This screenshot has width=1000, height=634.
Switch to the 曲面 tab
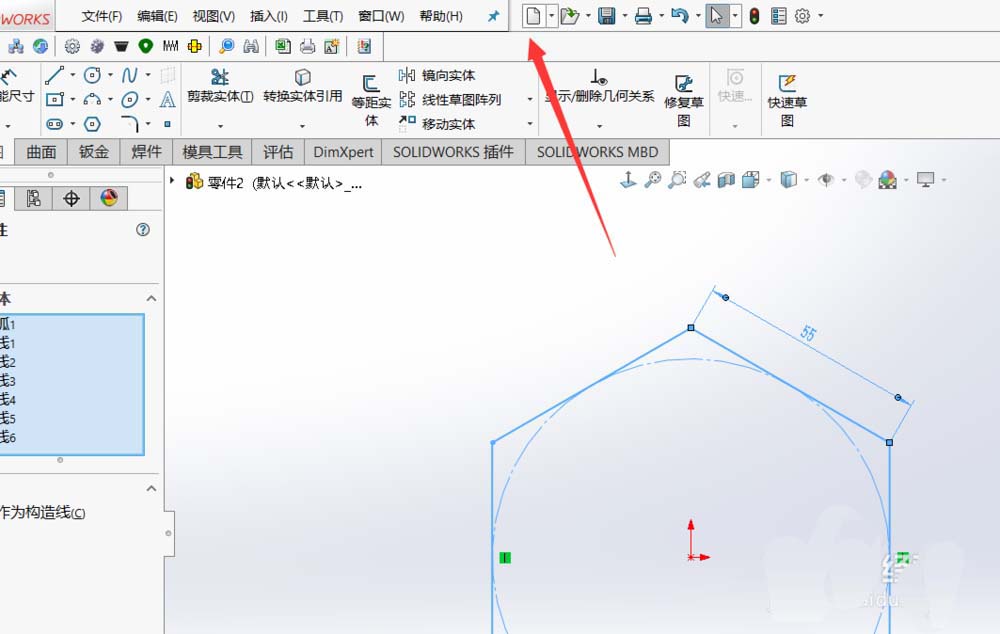click(41, 152)
